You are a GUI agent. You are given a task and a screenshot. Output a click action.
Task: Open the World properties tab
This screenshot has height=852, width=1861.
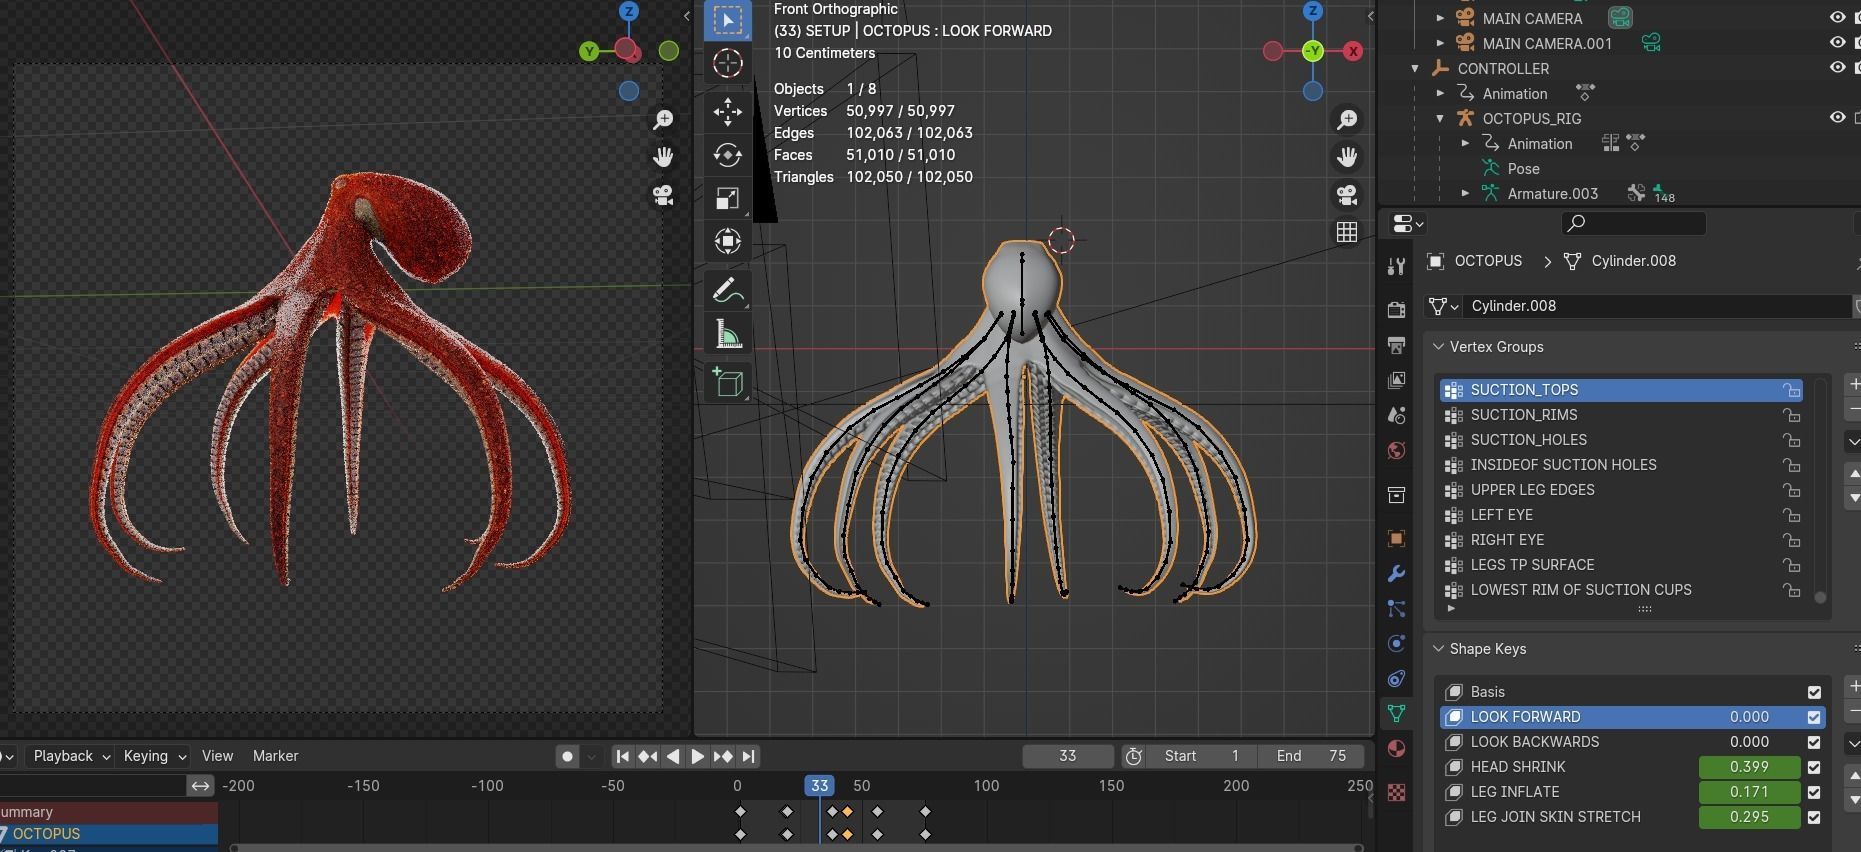click(x=1396, y=450)
